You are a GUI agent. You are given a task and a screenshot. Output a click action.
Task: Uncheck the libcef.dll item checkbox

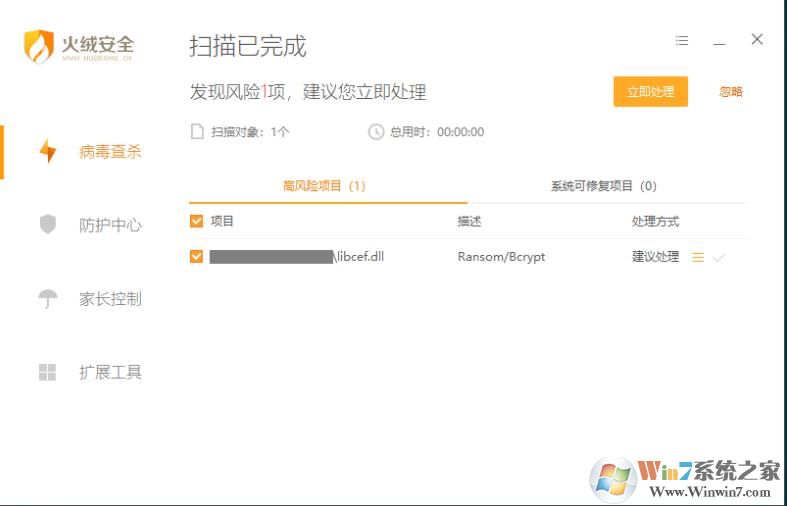196,257
